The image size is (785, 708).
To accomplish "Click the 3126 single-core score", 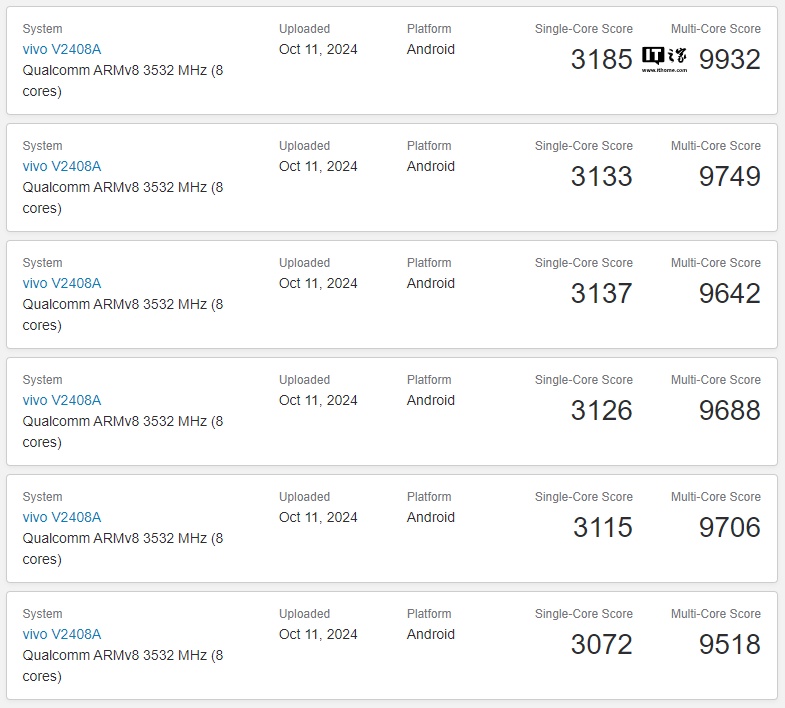I will point(601,411).
